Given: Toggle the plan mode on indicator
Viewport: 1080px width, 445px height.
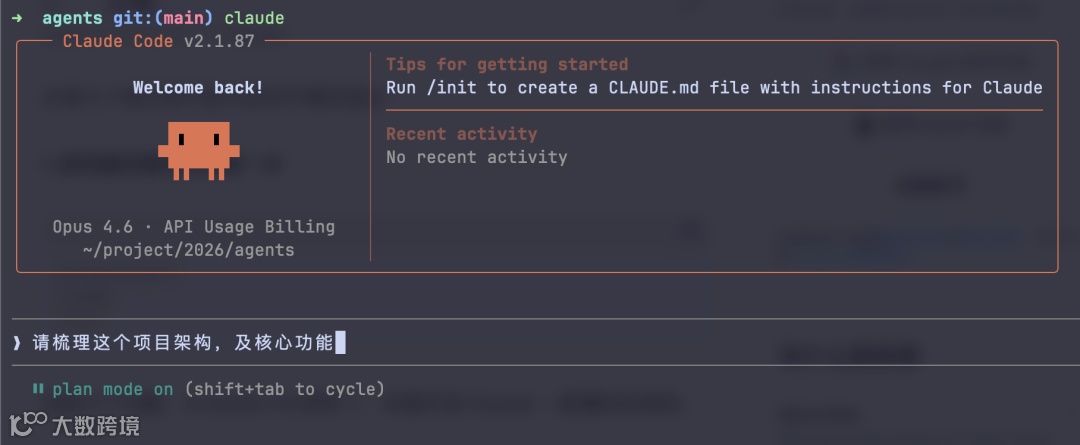Looking at the screenshot, I should click(x=113, y=389).
